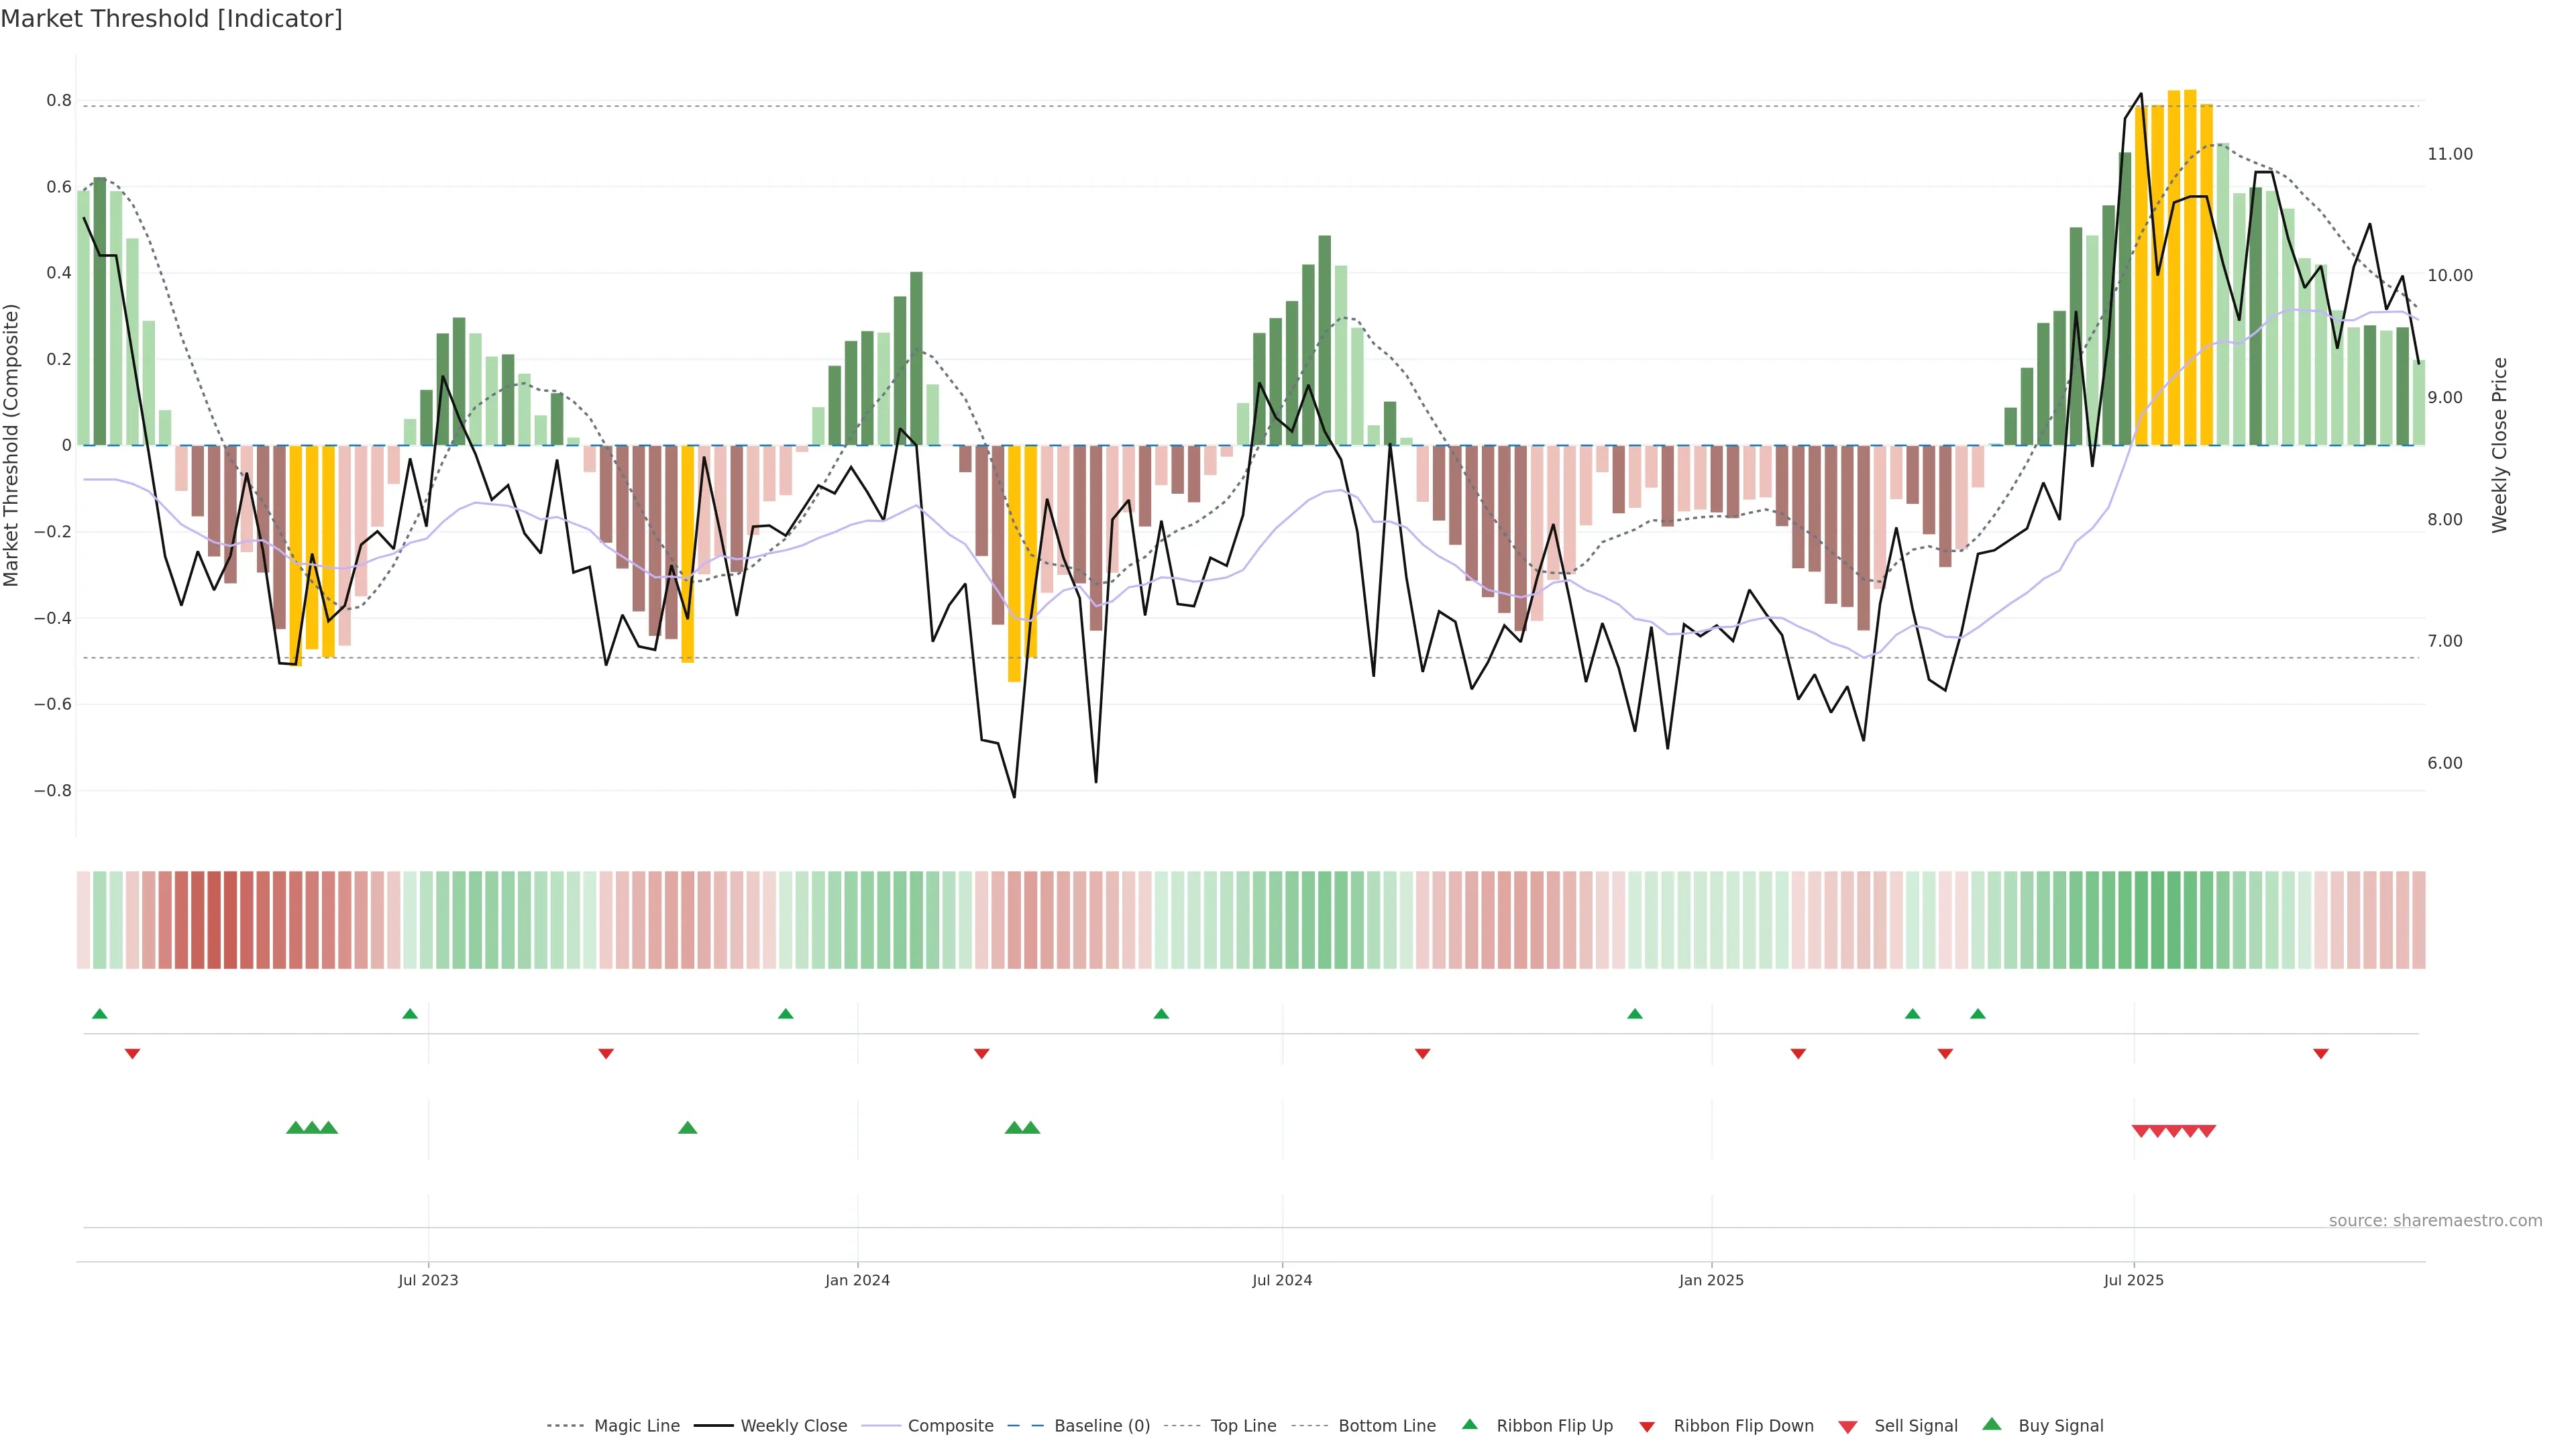The image size is (2576, 1449).
Task: Toggle the Composite legend entry
Action: (x=950, y=1426)
